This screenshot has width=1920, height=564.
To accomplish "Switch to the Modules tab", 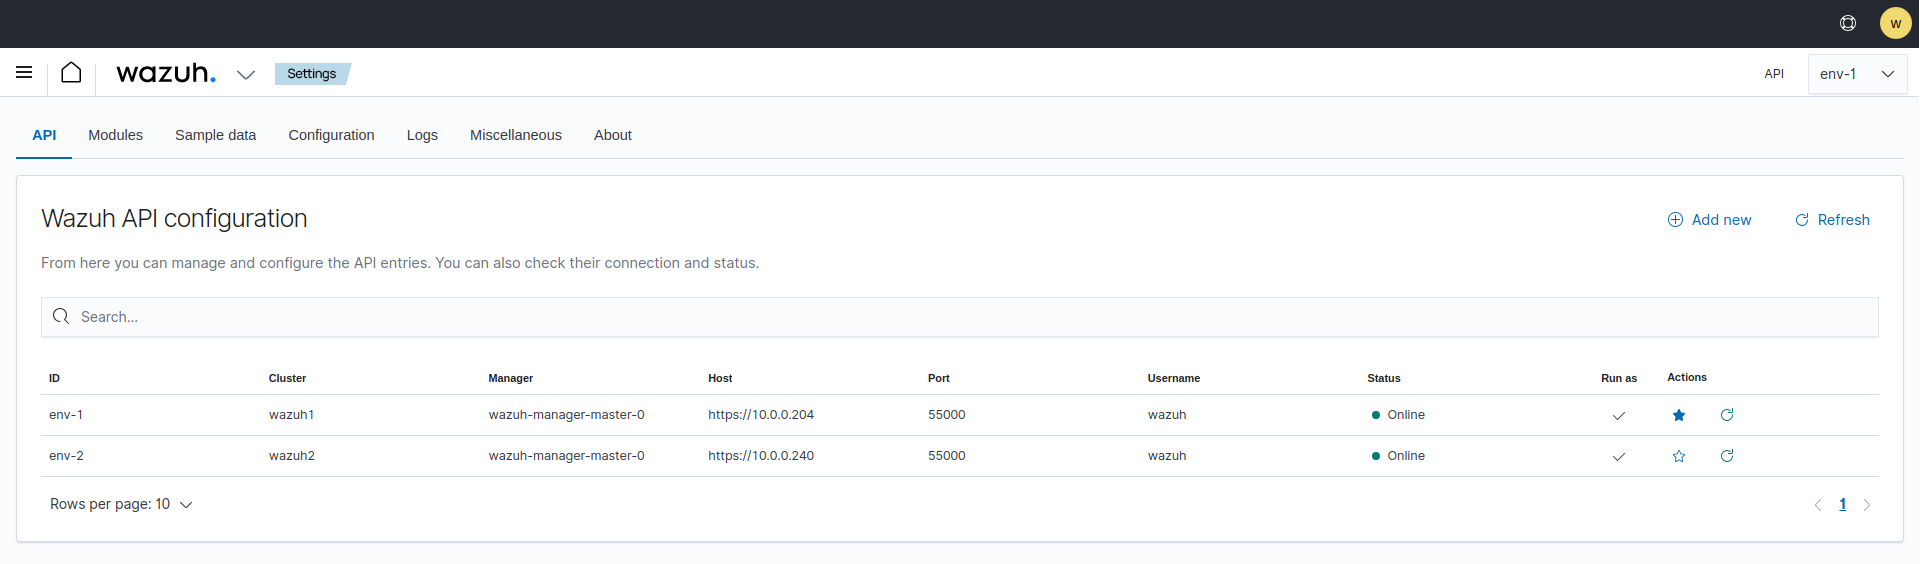I will click(x=115, y=135).
